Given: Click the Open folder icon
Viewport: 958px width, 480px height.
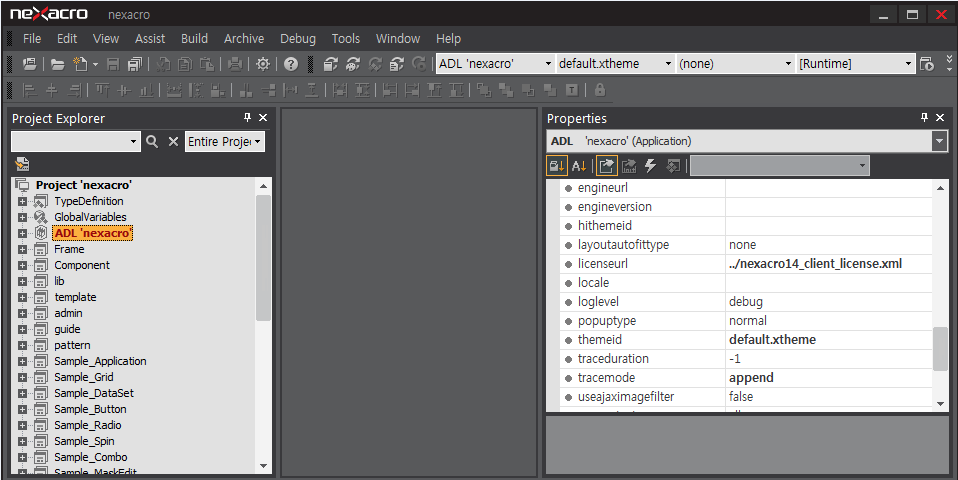Looking at the screenshot, I should (x=57, y=64).
